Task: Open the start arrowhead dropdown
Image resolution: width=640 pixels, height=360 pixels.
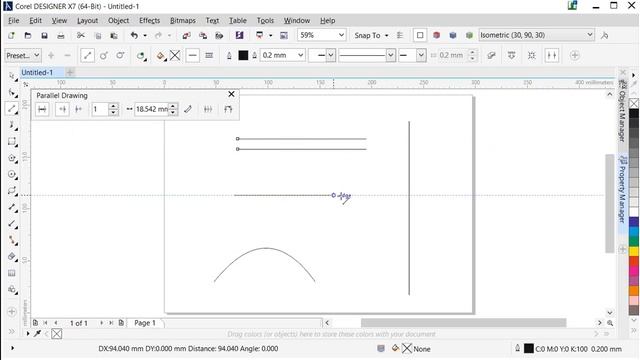Action: 330,56
